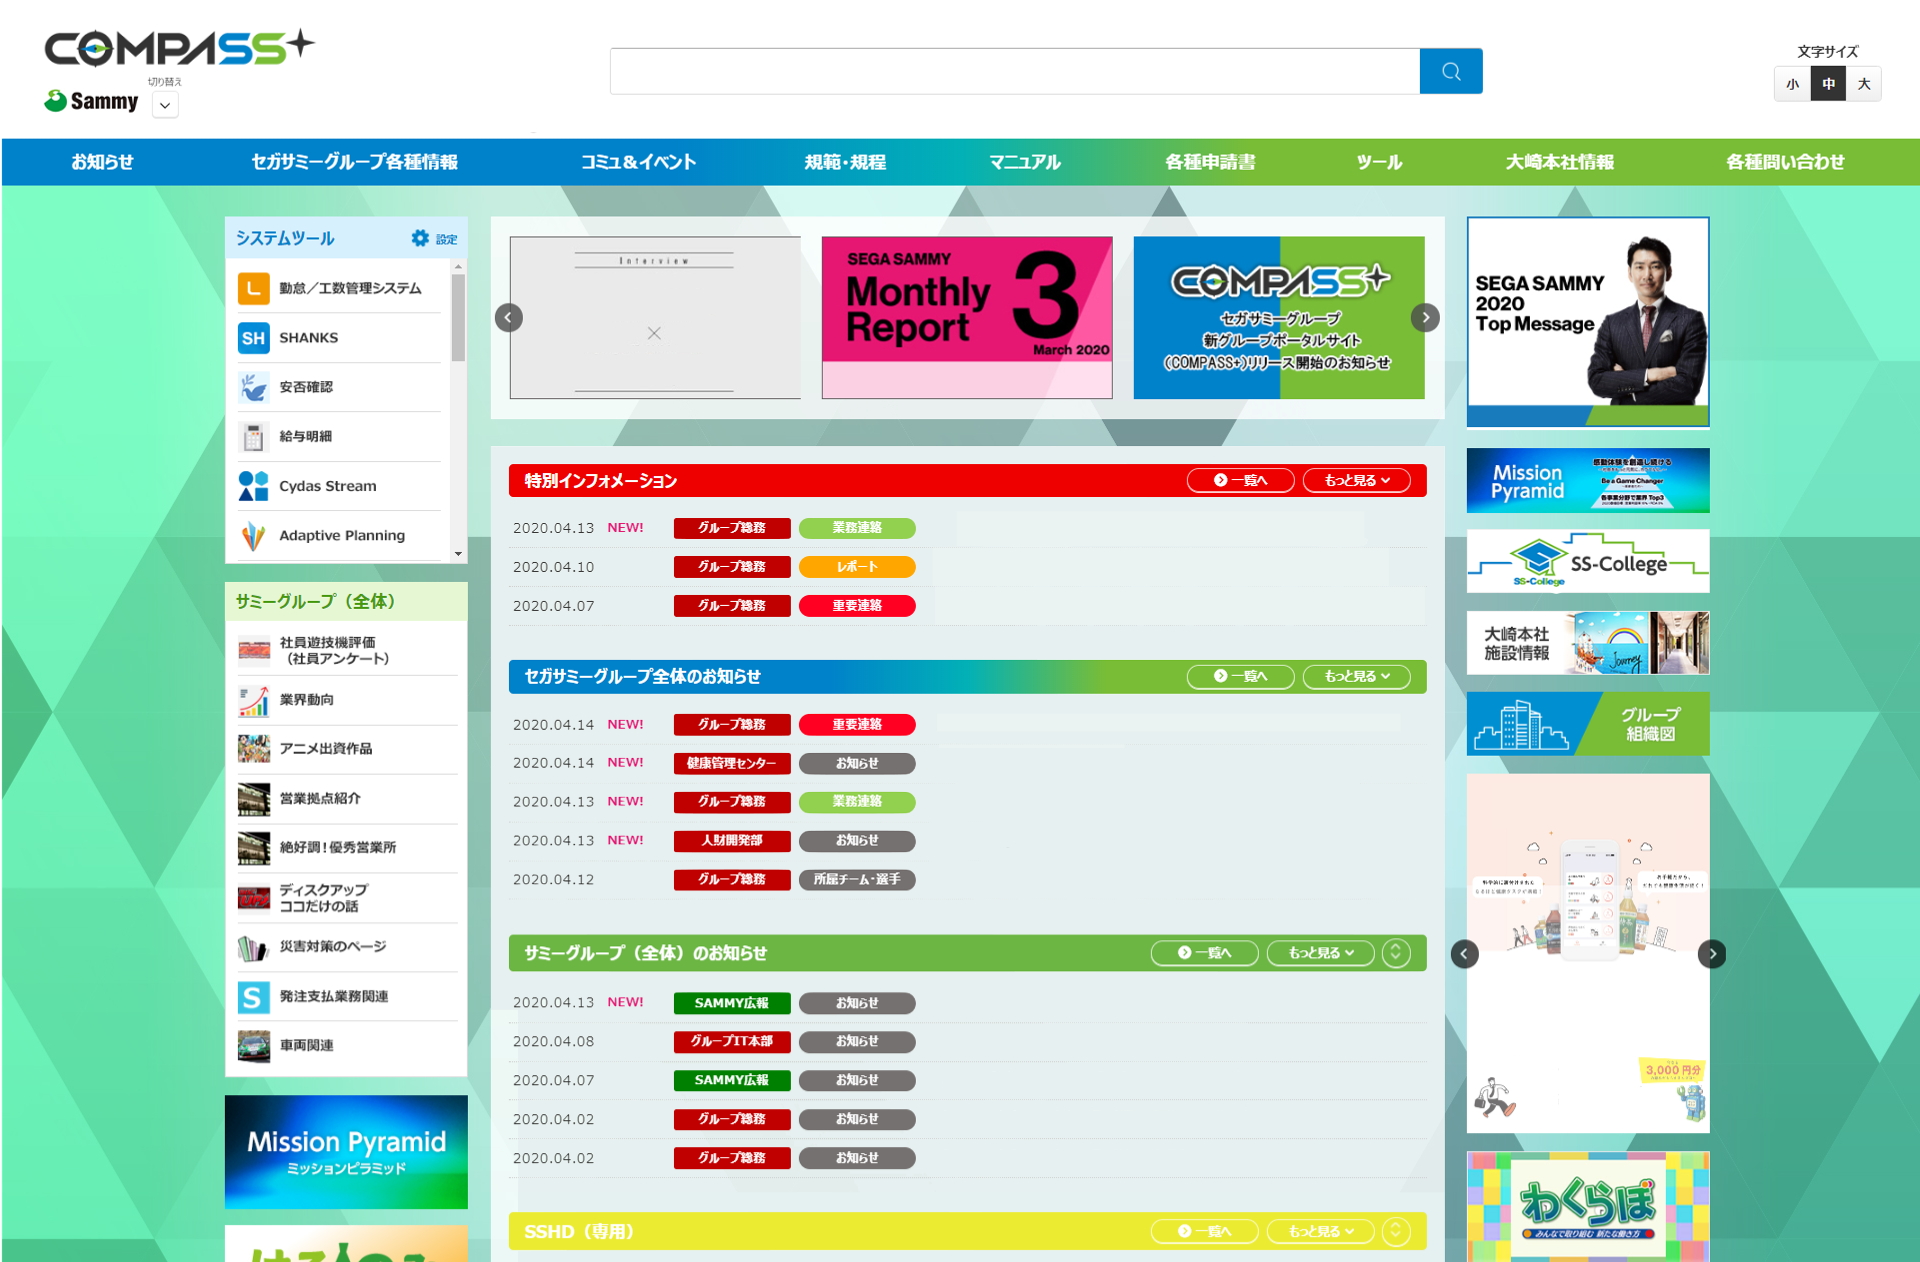Click the COMPASS+ logo
Viewport: 1920px width, 1262px height.
coord(180,47)
